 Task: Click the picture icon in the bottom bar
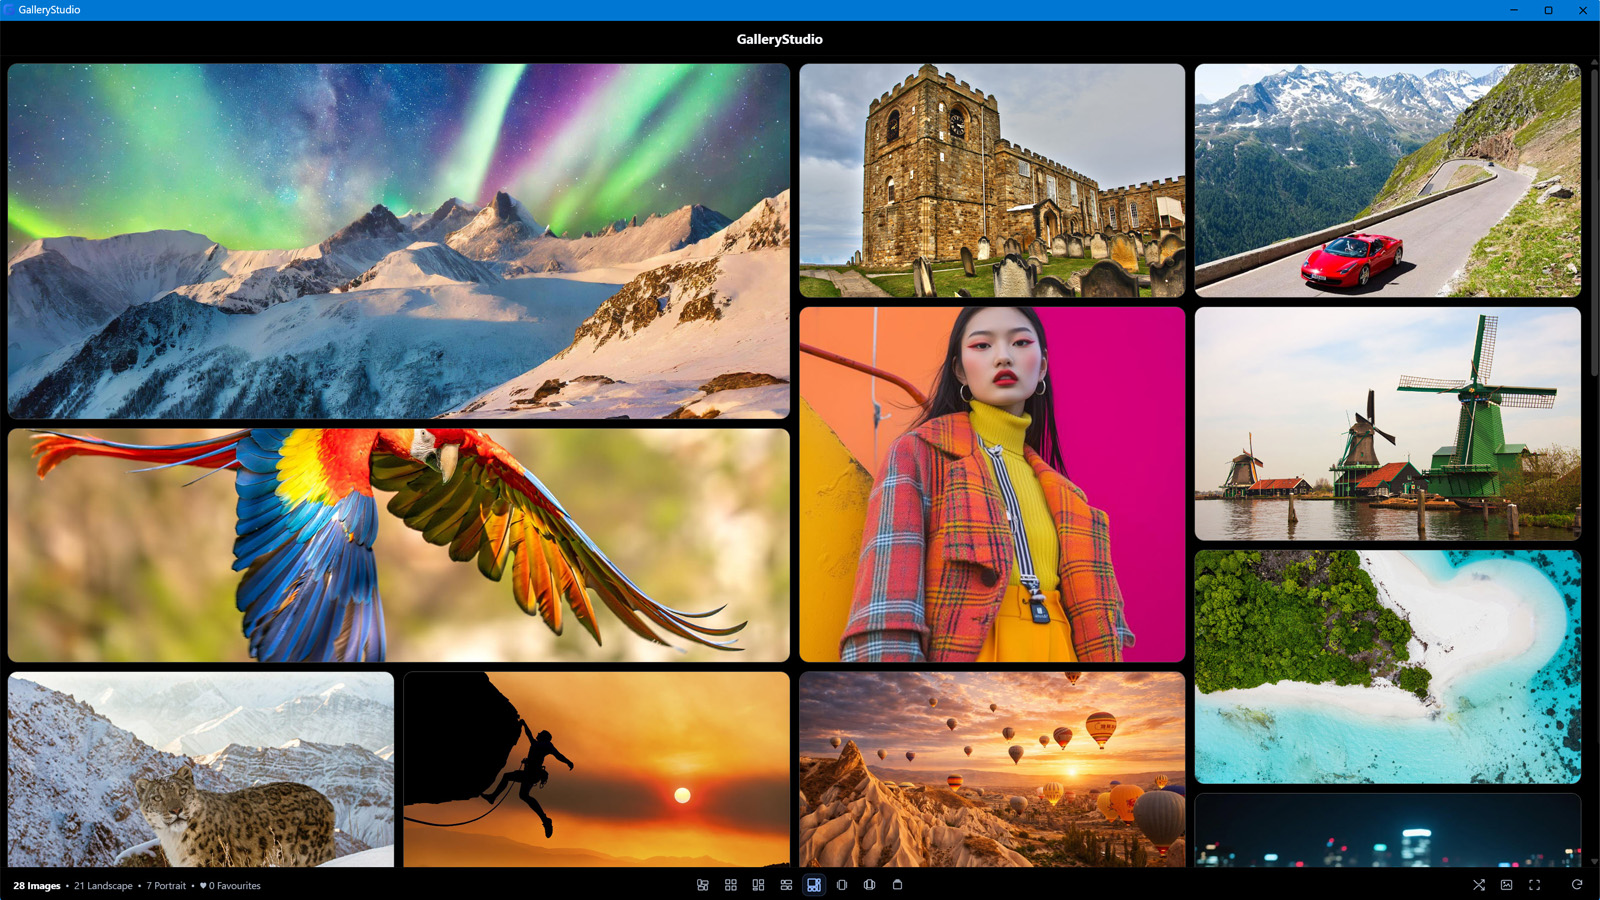pyautogui.click(x=1507, y=885)
